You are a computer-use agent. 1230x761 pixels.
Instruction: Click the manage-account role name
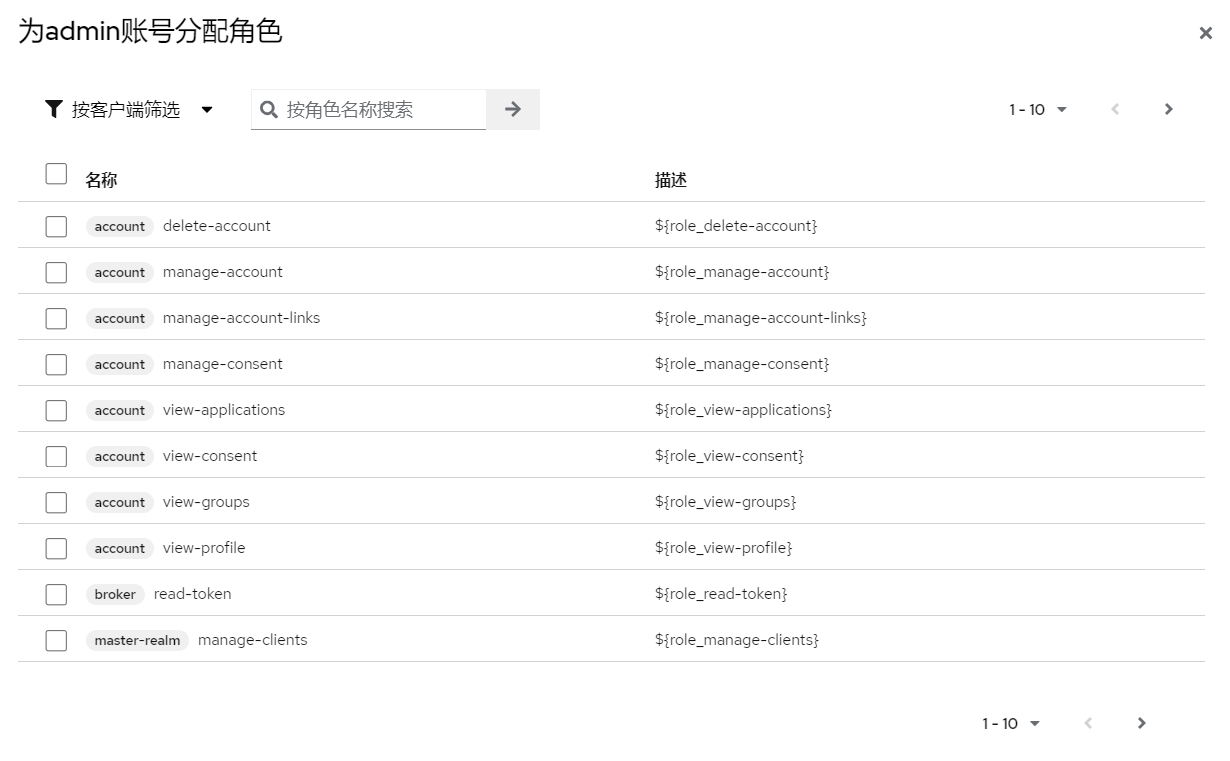[223, 272]
